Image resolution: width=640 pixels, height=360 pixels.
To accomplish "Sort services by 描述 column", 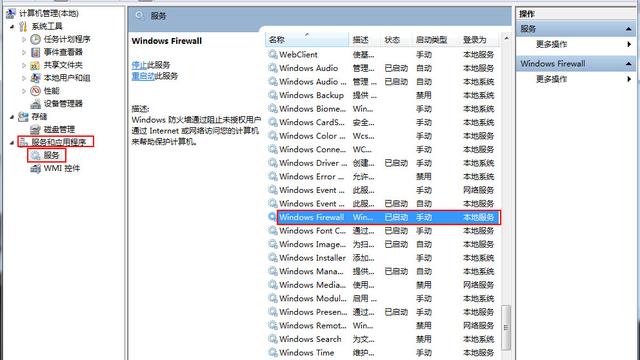I will pos(365,40).
